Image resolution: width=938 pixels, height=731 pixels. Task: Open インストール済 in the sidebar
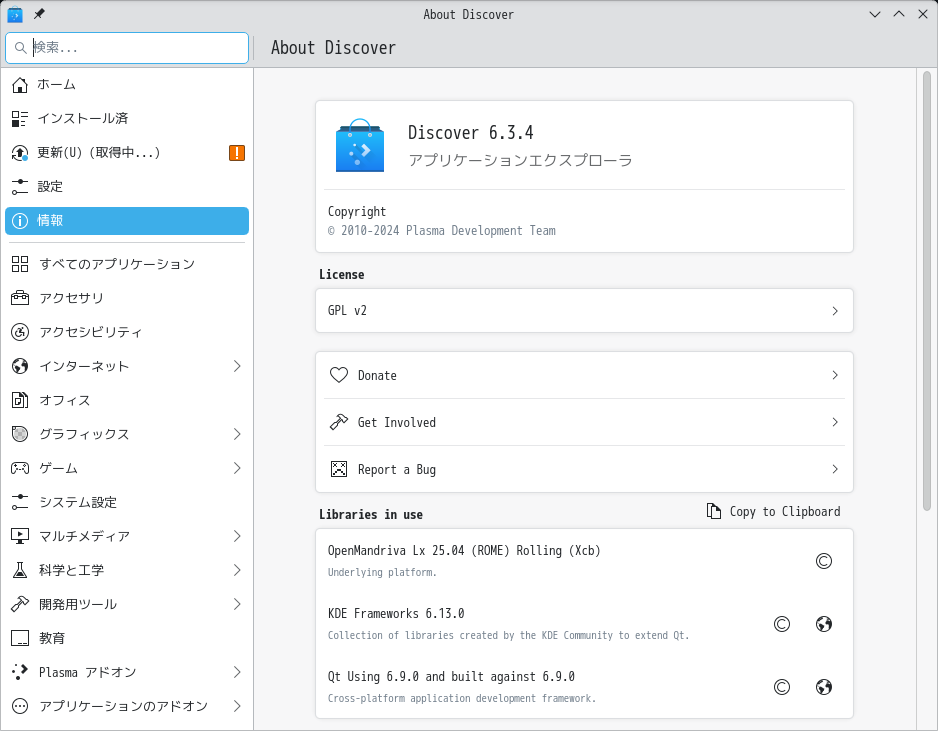coord(127,118)
